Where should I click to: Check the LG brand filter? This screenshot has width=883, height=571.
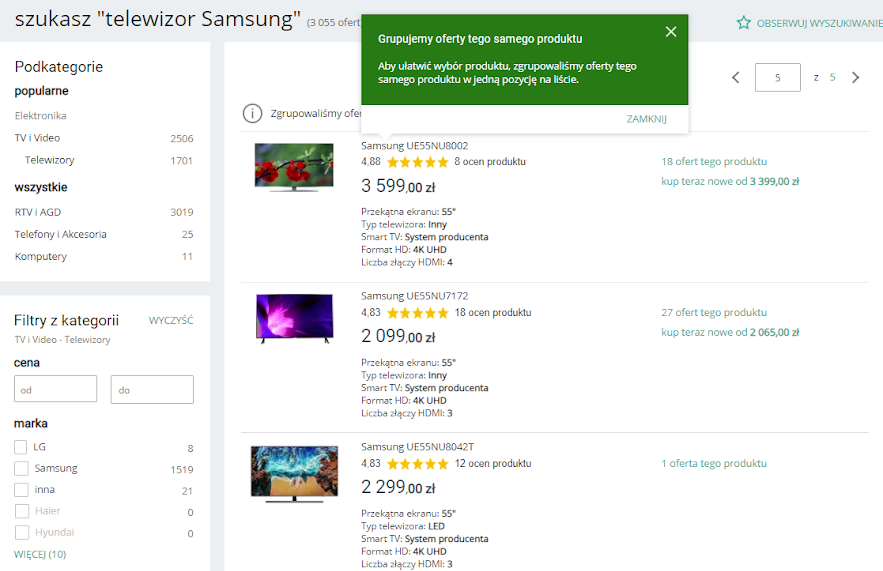(21, 447)
